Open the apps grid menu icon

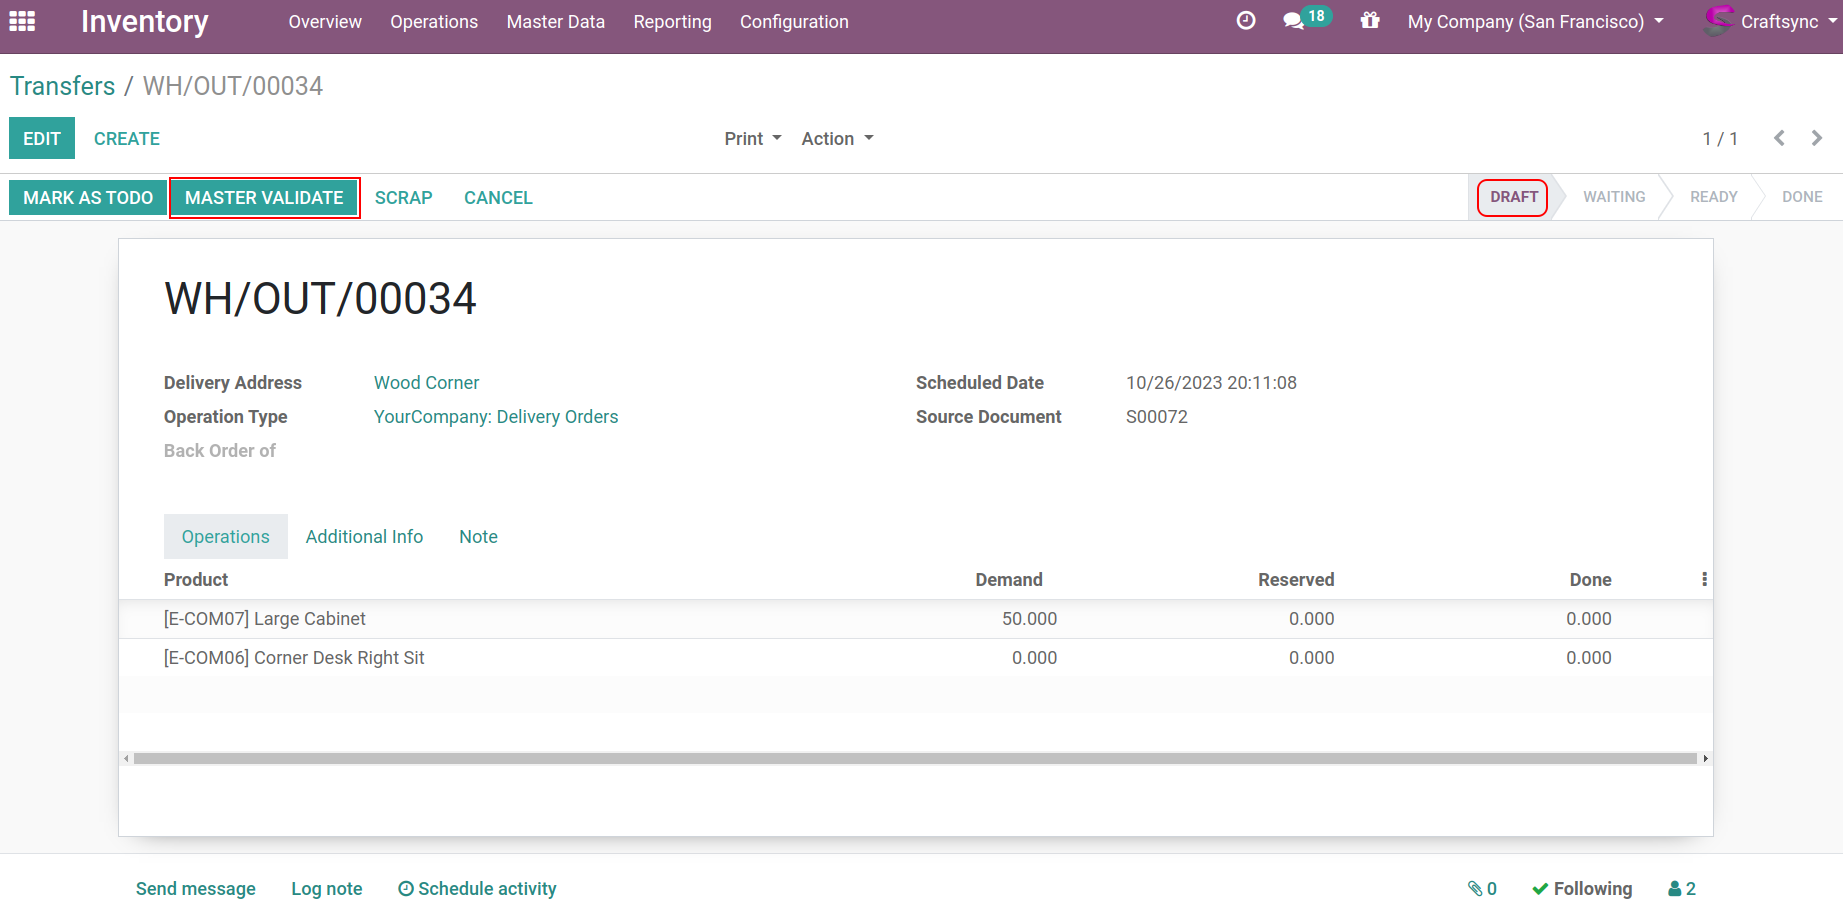[x=22, y=21]
